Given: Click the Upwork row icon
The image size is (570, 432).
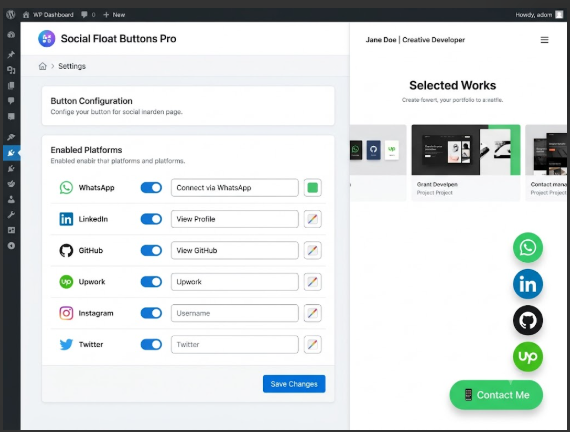Looking at the screenshot, I should (x=66, y=282).
